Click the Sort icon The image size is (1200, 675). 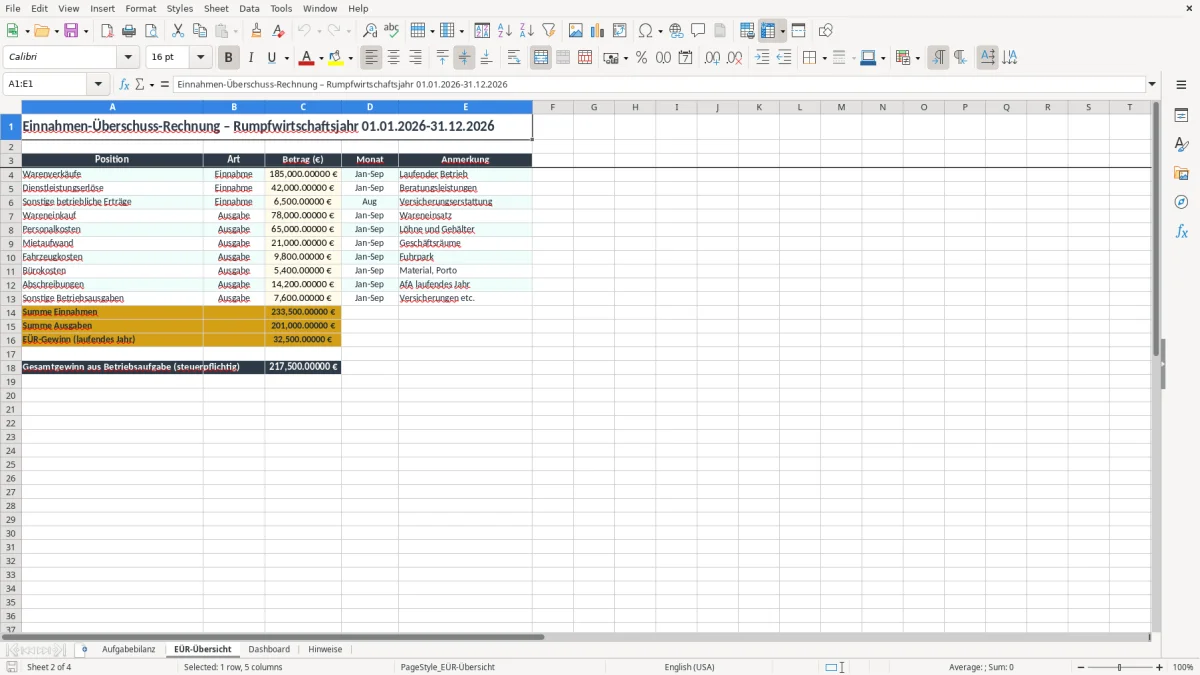pyautogui.click(x=482, y=31)
